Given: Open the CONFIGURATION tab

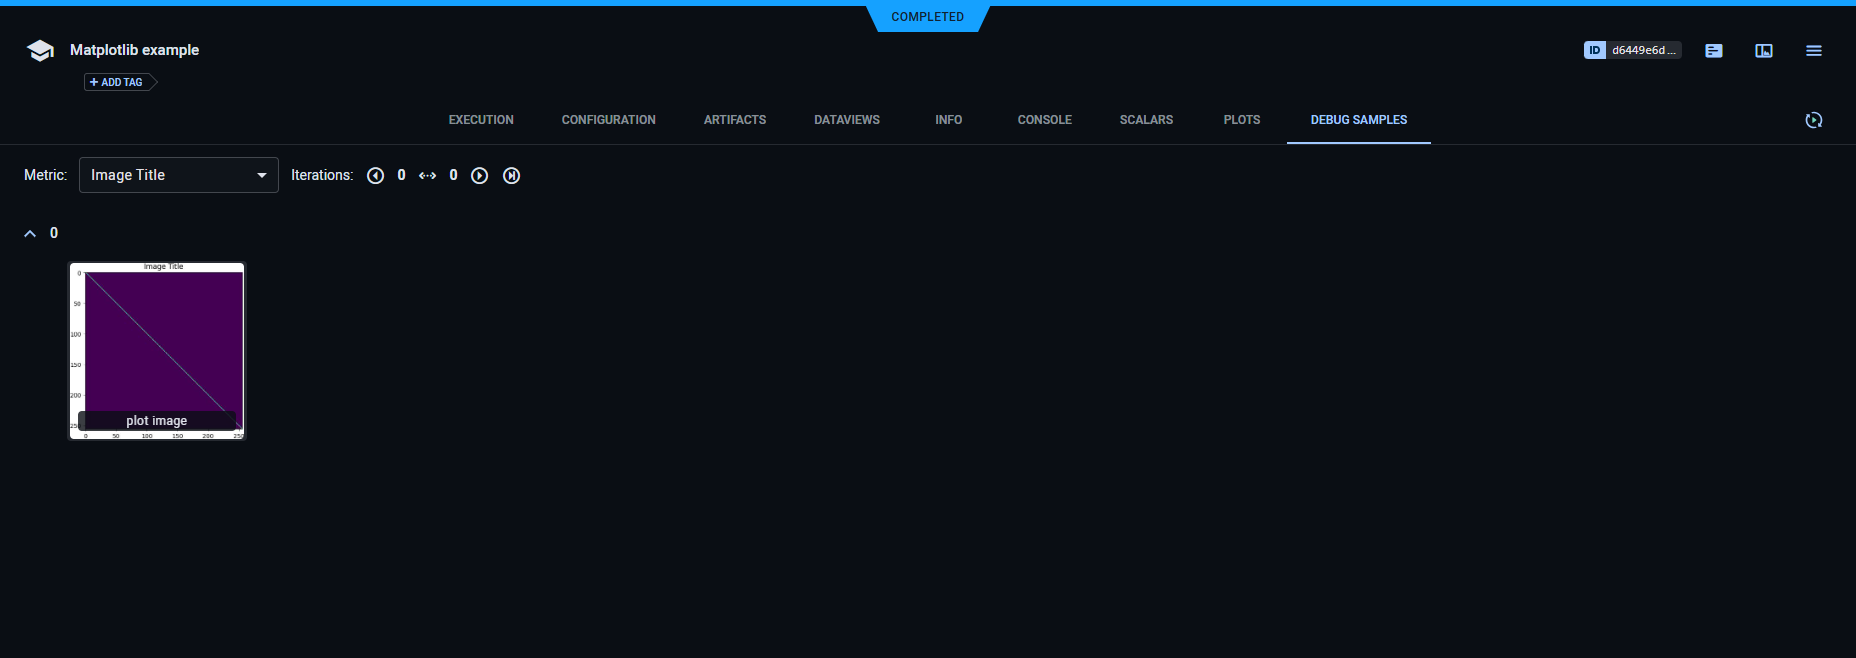Looking at the screenshot, I should (x=608, y=120).
